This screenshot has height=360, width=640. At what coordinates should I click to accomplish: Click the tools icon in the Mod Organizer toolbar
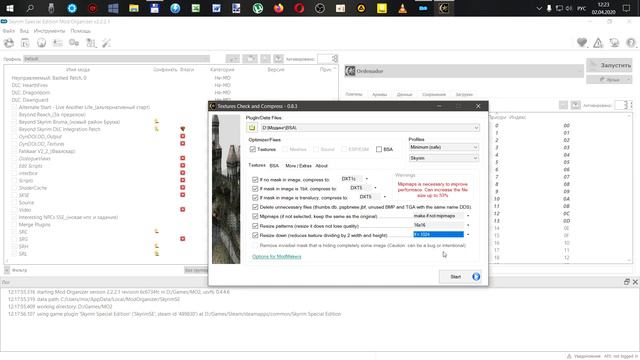(91, 43)
